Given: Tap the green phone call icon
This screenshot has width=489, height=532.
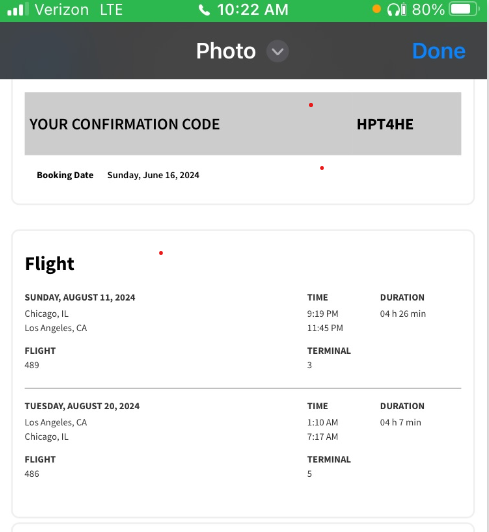Looking at the screenshot, I should (x=204, y=10).
